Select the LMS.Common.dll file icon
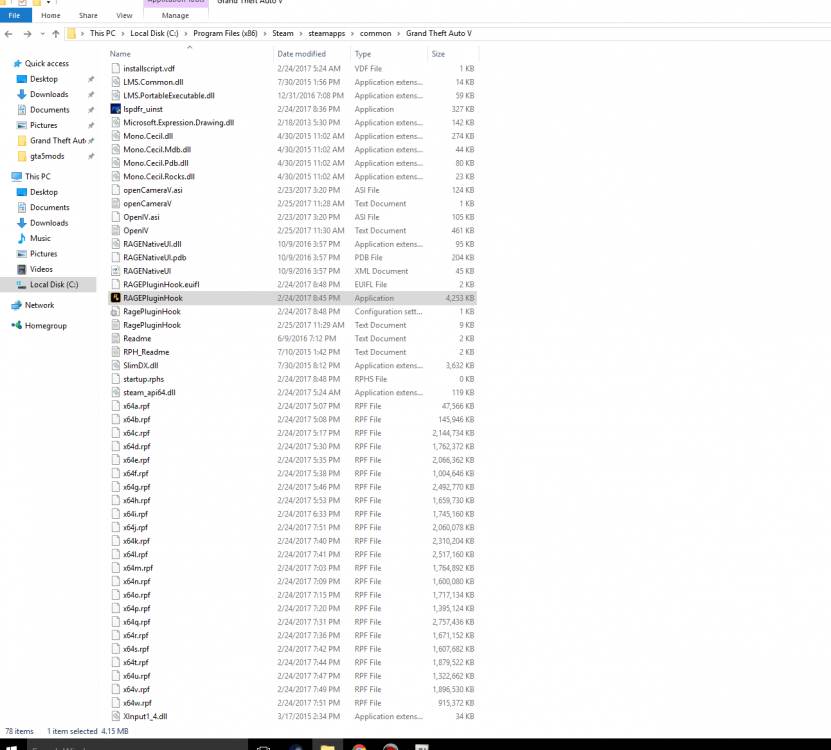Viewport: 831px width, 750px height. (x=116, y=82)
